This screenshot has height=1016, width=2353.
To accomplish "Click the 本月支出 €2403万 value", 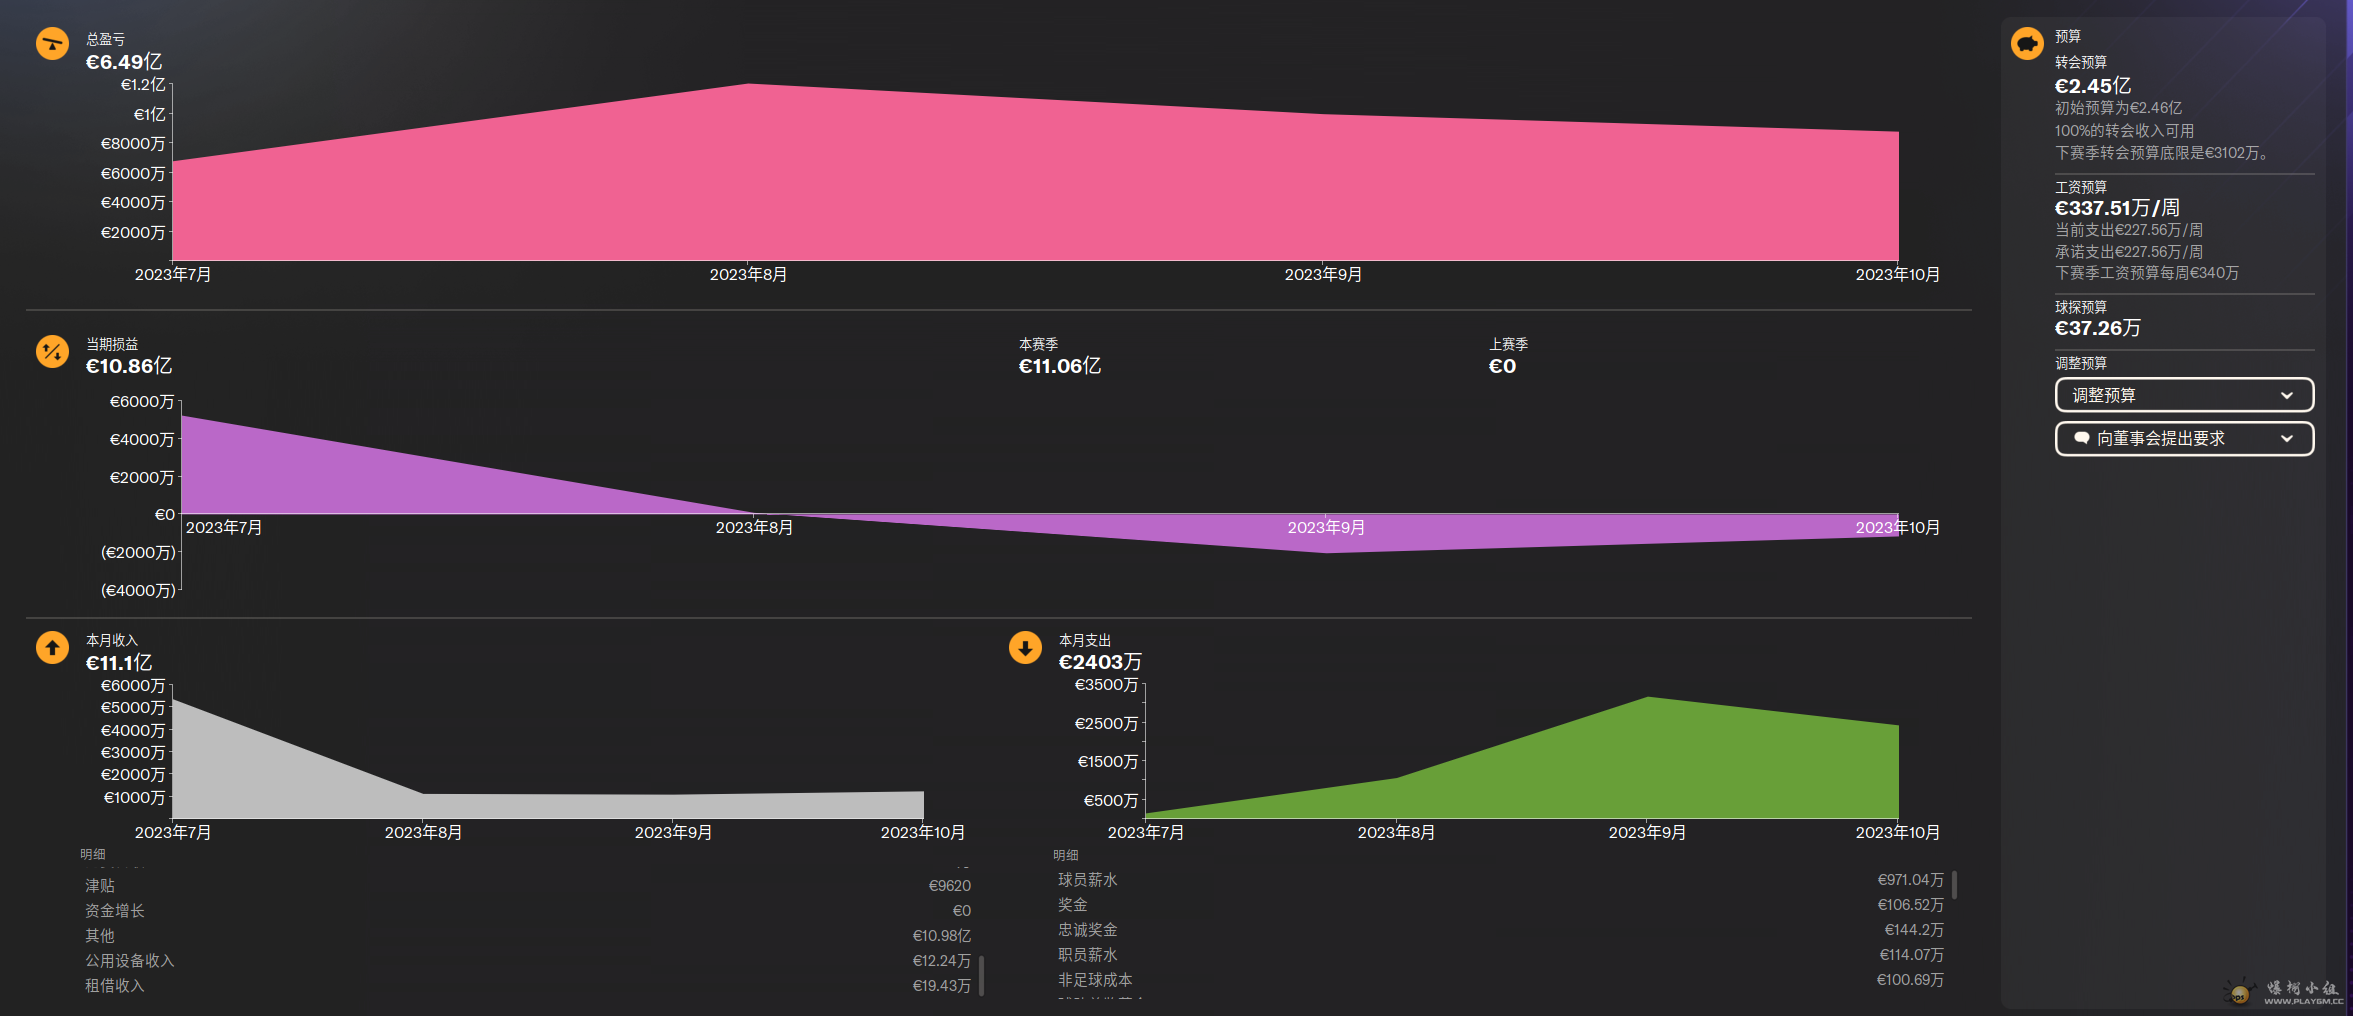I will pyautogui.click(x=1100, y=662).
